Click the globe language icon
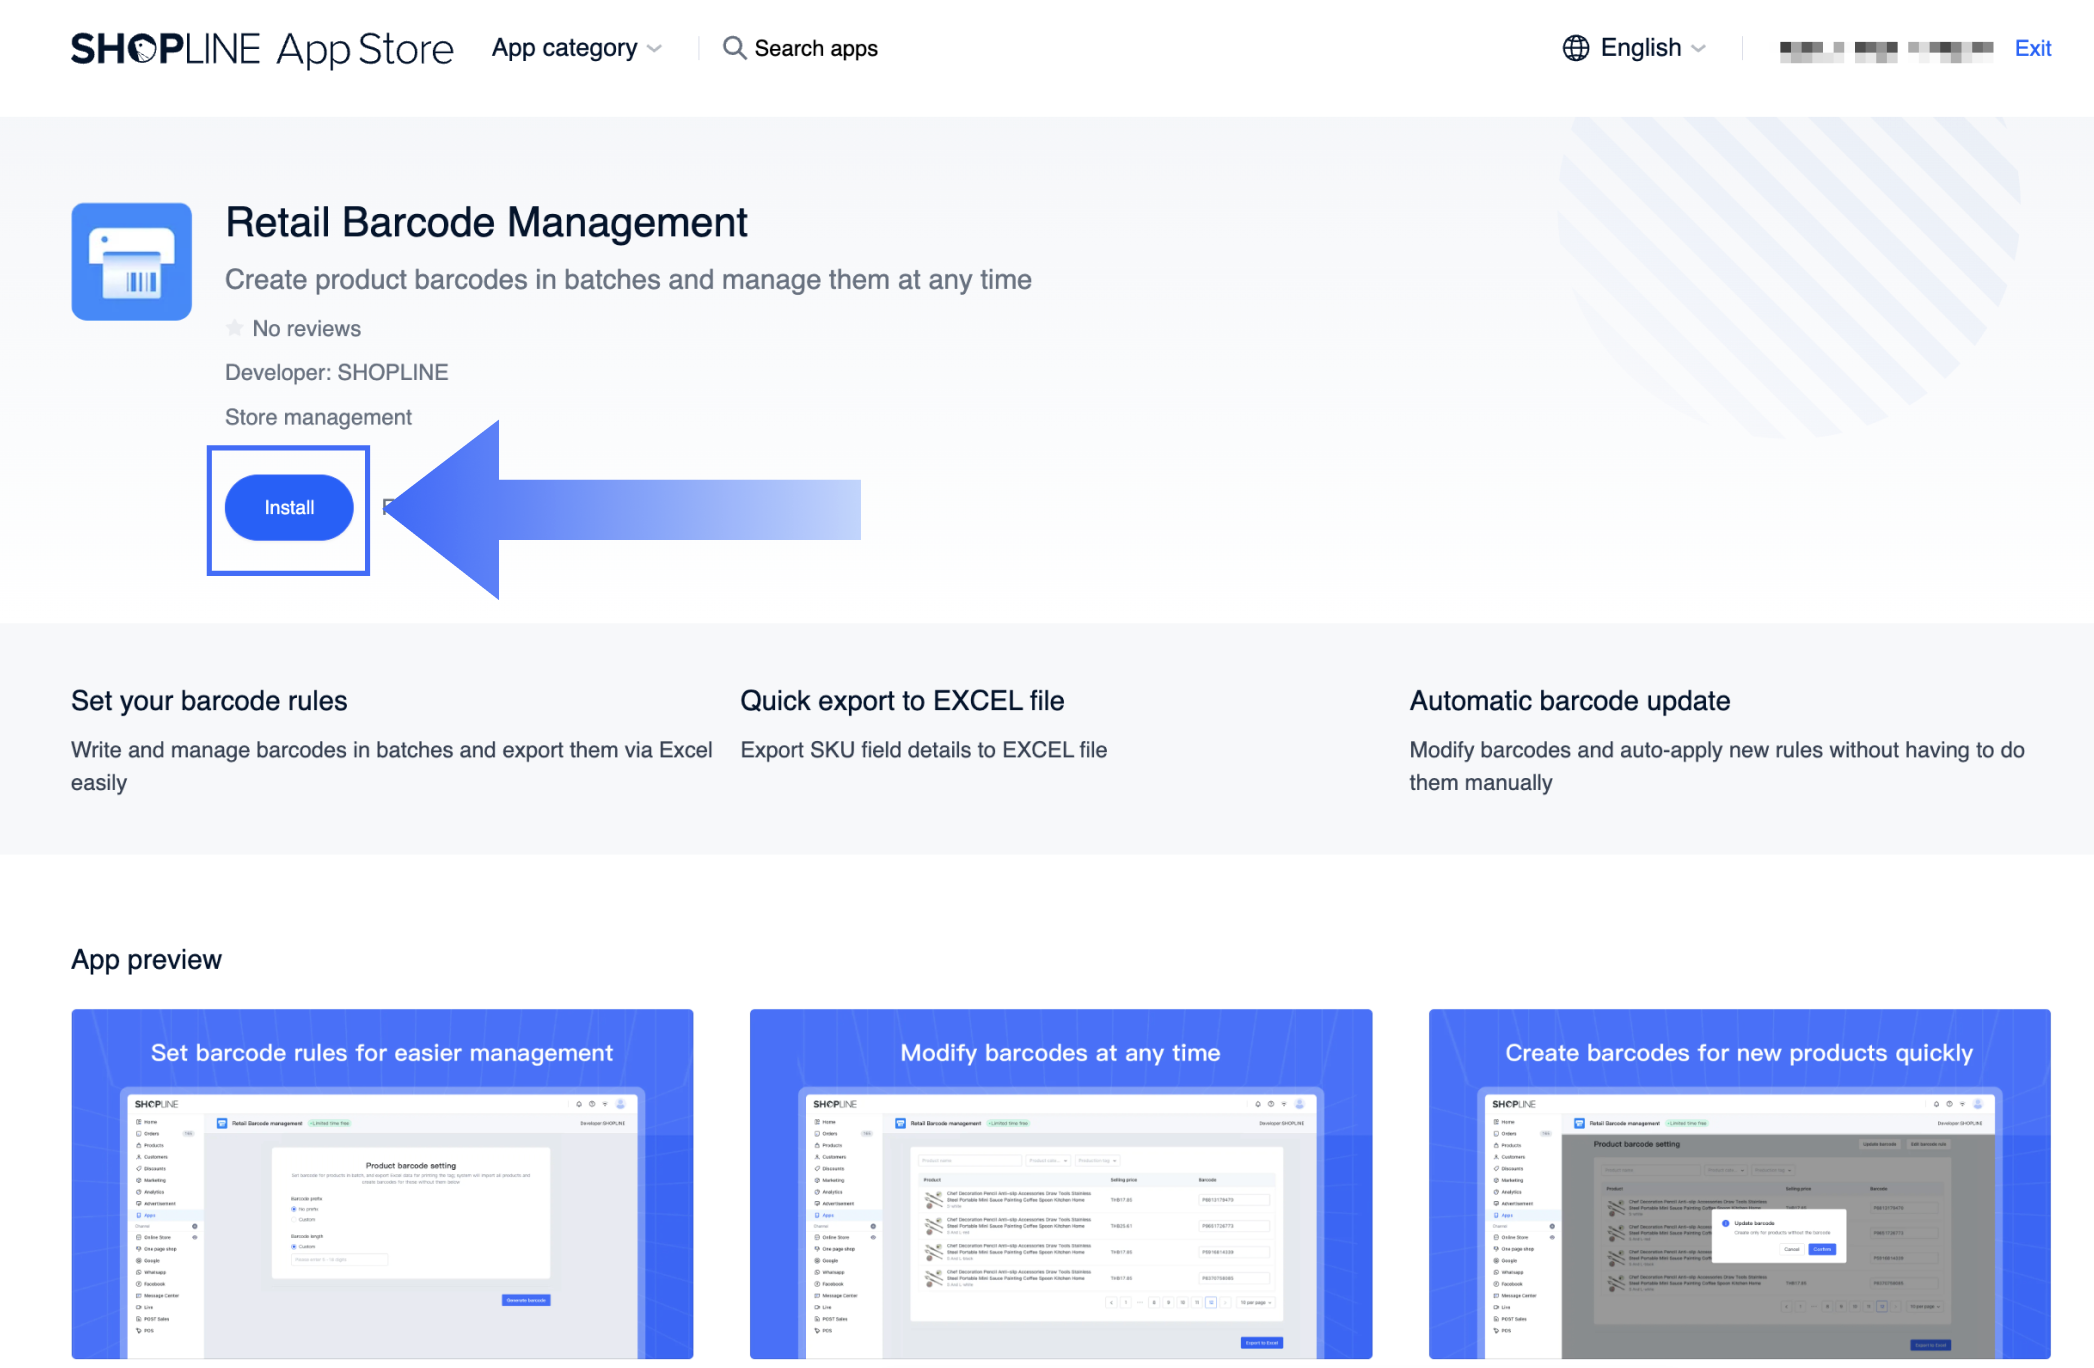Screen dimensions: 2094x1368 coord(1575,48)
